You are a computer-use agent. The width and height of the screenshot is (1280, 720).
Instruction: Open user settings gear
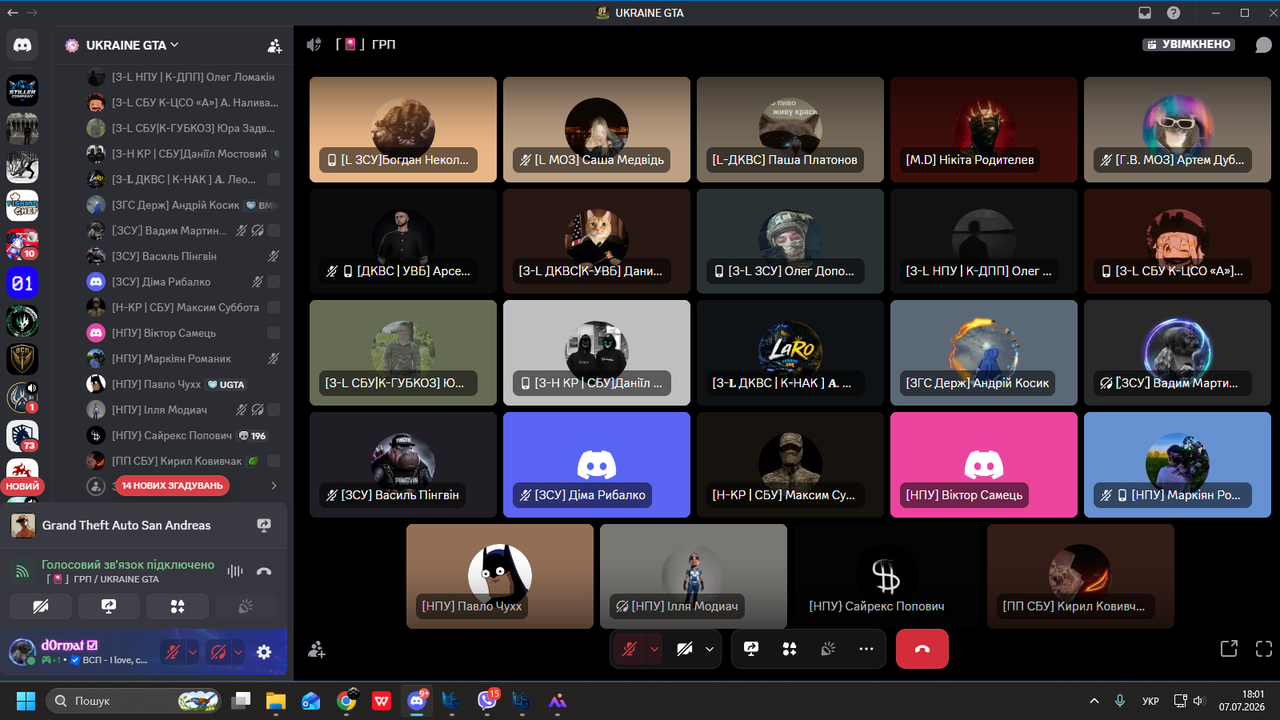click(x=264, y=652)
